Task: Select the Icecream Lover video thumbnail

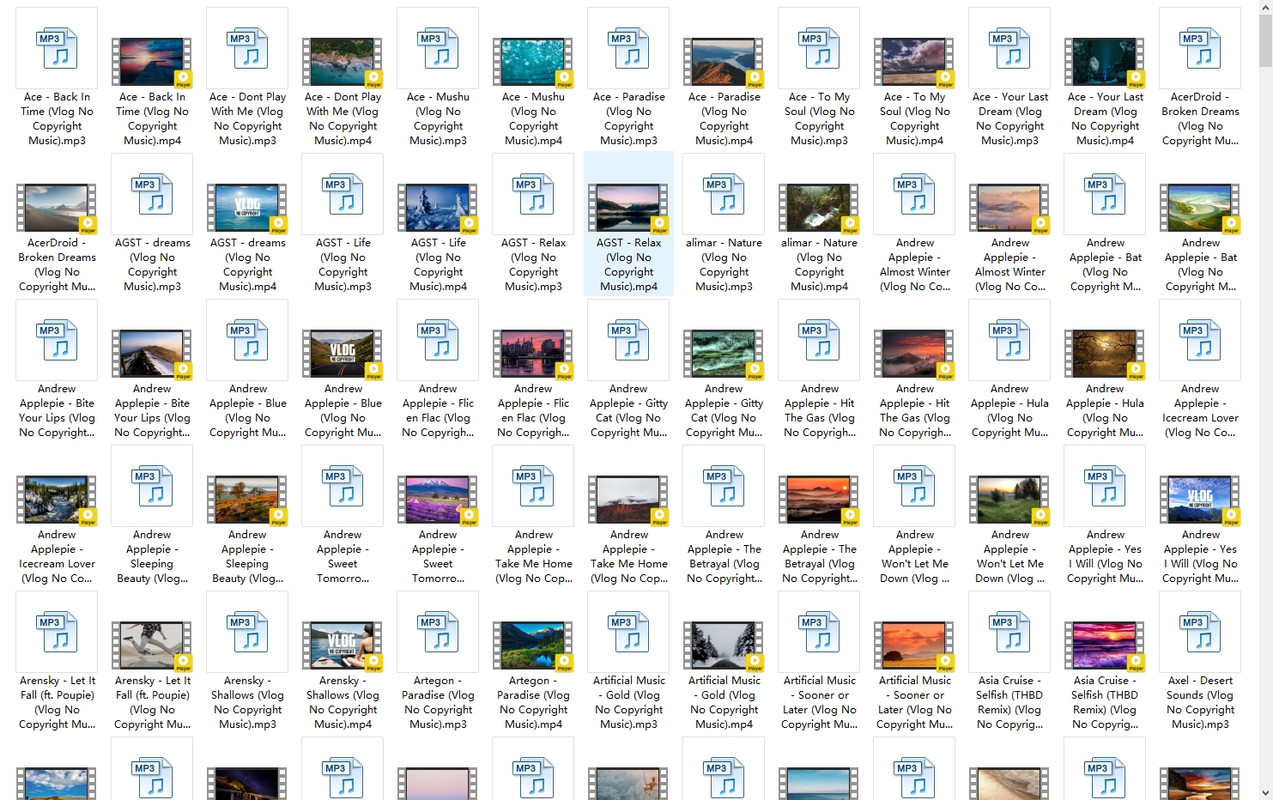Action: [57, 500]
